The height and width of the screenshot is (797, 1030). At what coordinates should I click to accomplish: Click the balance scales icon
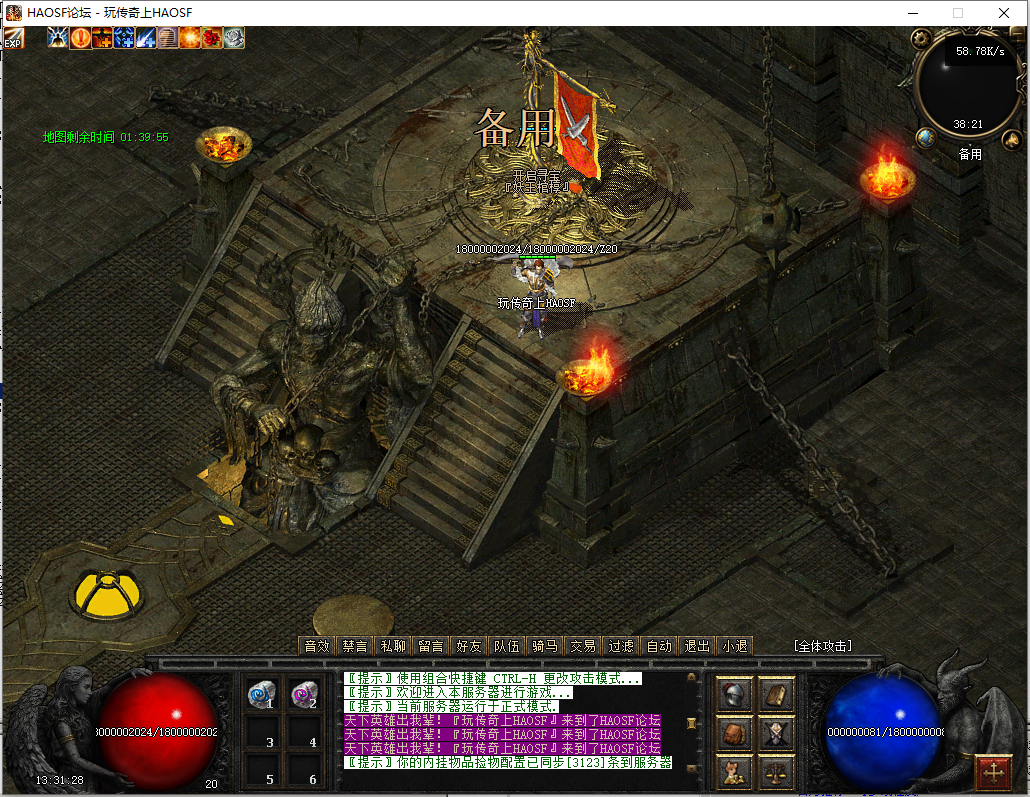[776, 772]
